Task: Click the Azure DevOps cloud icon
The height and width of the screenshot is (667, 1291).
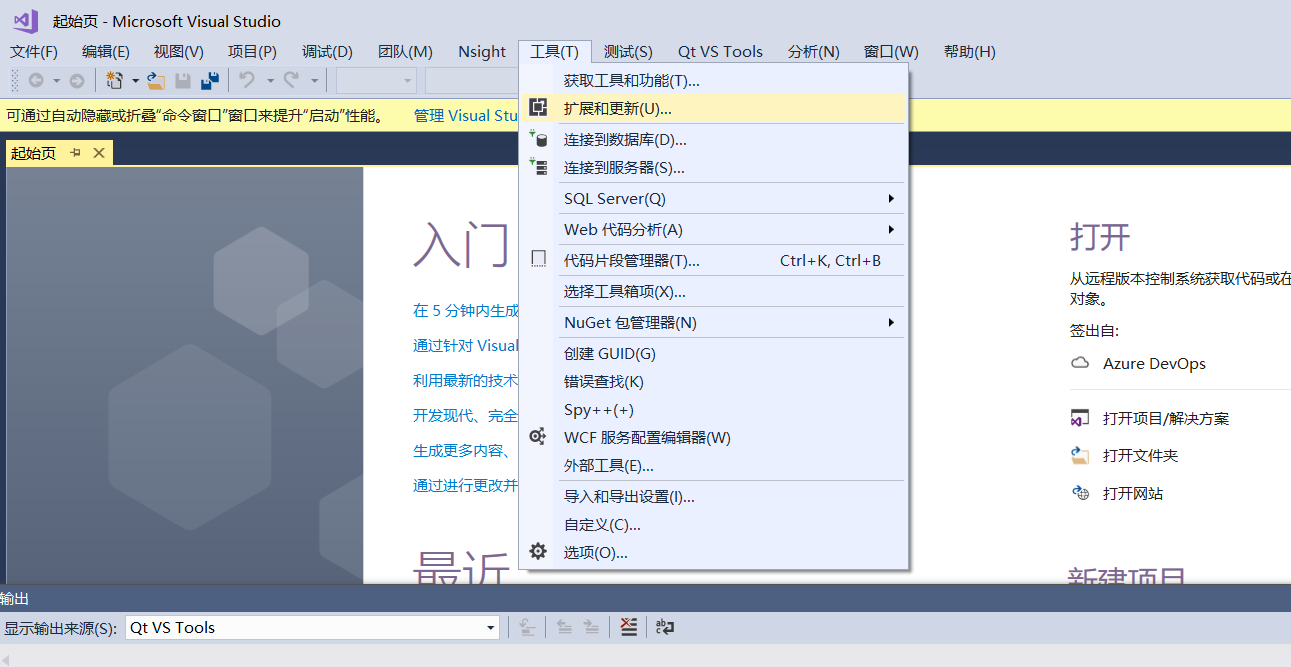Action: click(x=1080, y=363)
